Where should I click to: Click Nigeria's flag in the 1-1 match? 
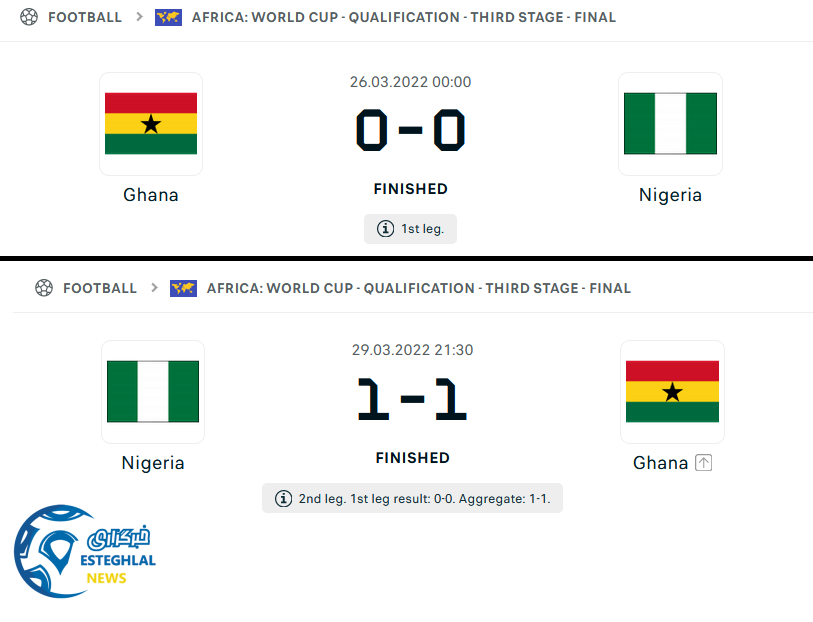tap(153, 392)
